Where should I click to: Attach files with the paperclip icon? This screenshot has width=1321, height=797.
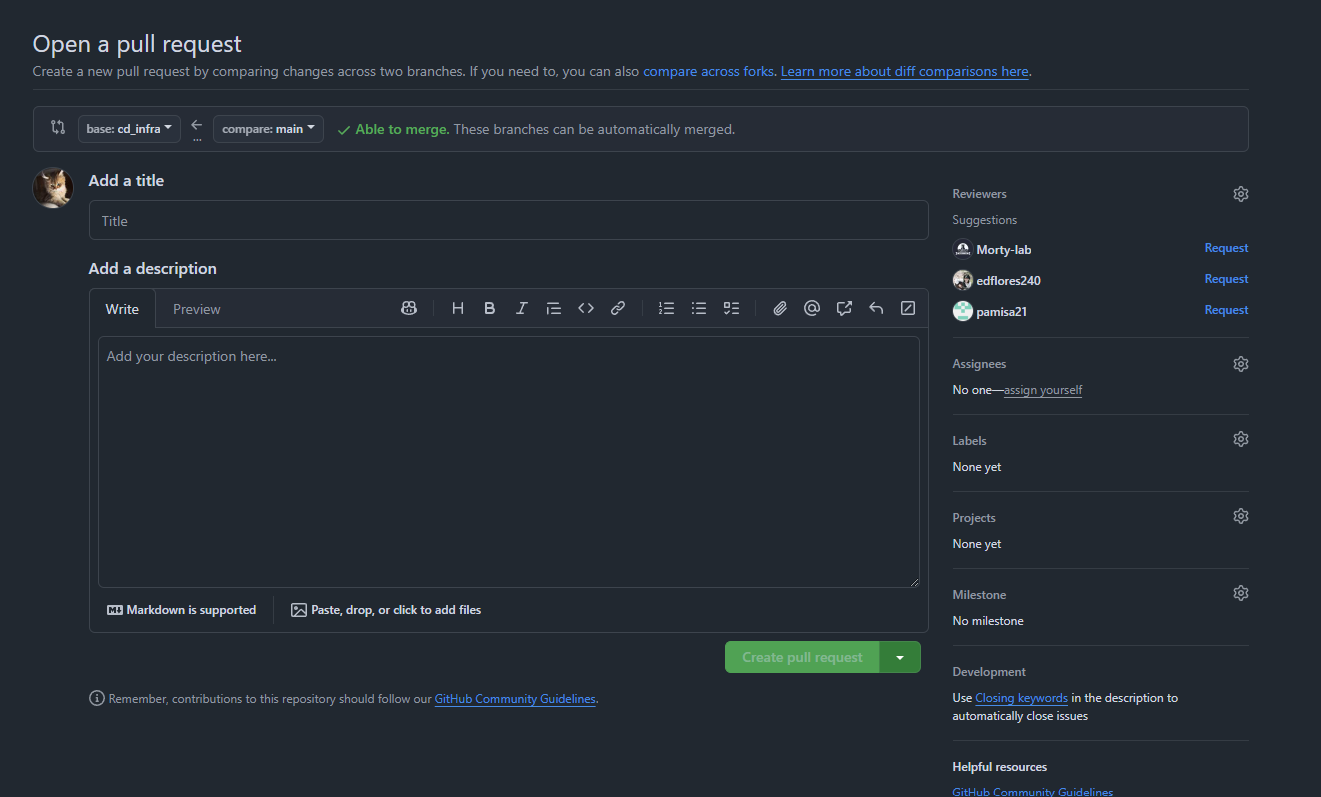click(x=780, y=309)
